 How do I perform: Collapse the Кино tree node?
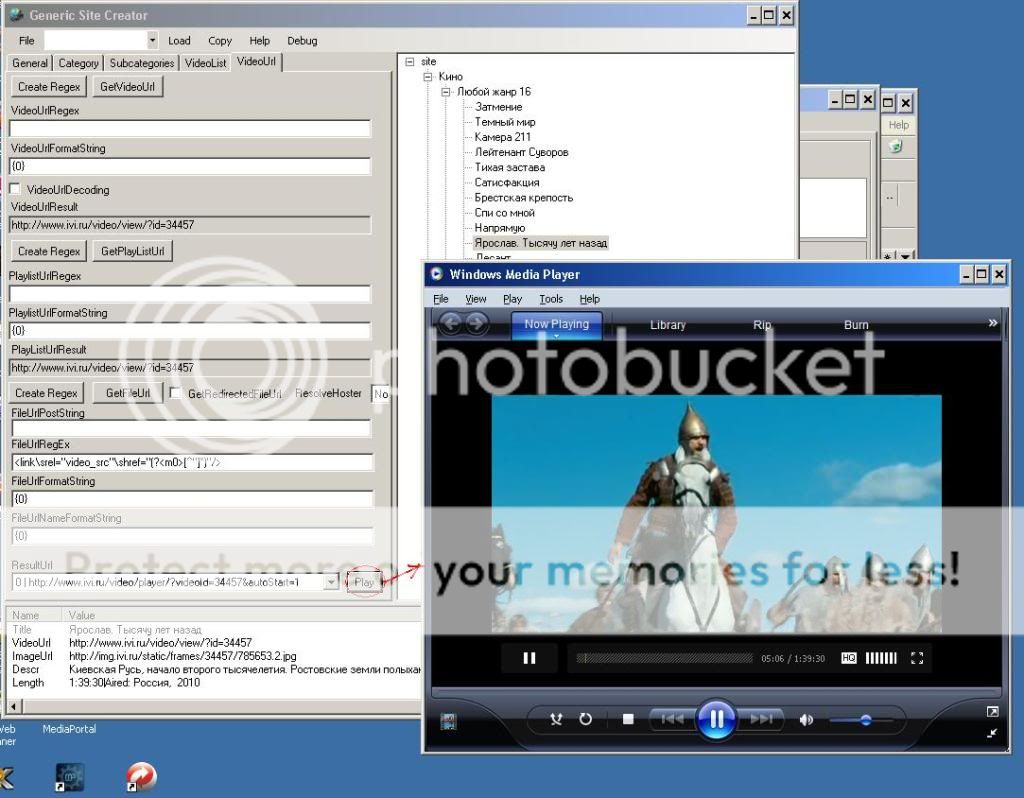coord(428,75)
